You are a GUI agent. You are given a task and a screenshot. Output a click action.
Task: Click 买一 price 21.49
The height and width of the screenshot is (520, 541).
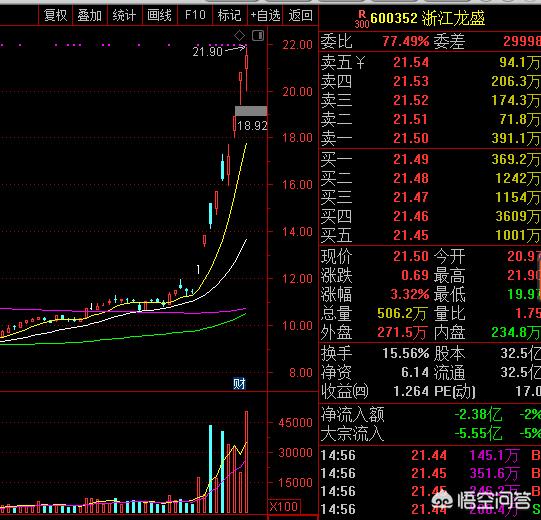tap(411, 159)
